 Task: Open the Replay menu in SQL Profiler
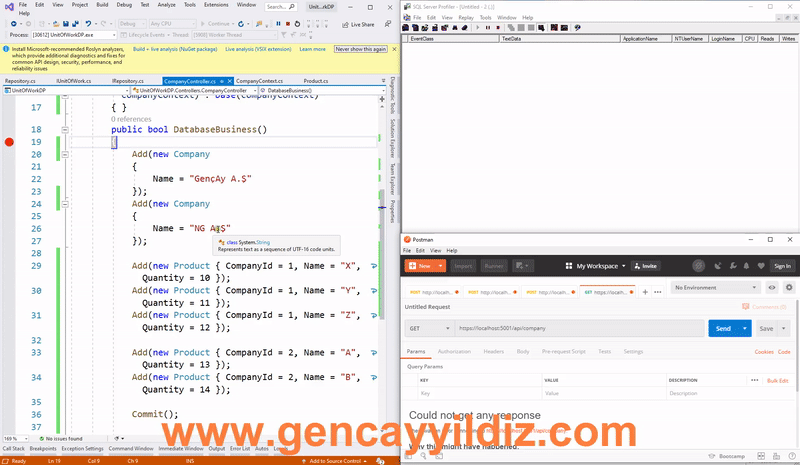pos(466,17)
